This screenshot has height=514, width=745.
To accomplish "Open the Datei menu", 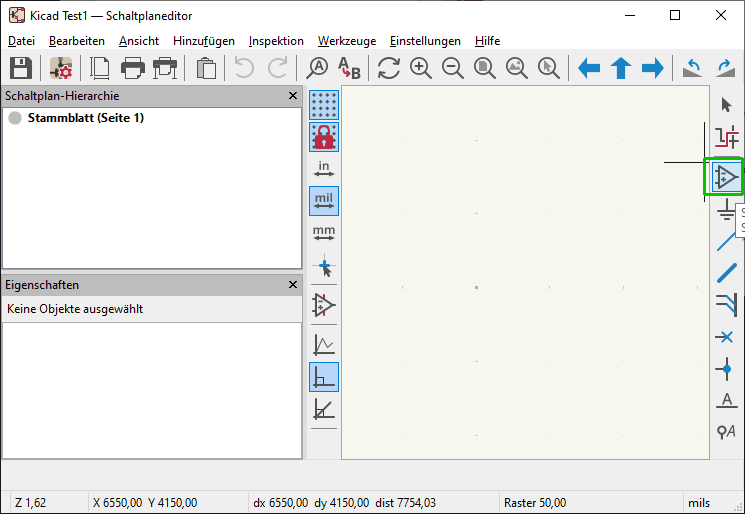I will pos(21,41).
